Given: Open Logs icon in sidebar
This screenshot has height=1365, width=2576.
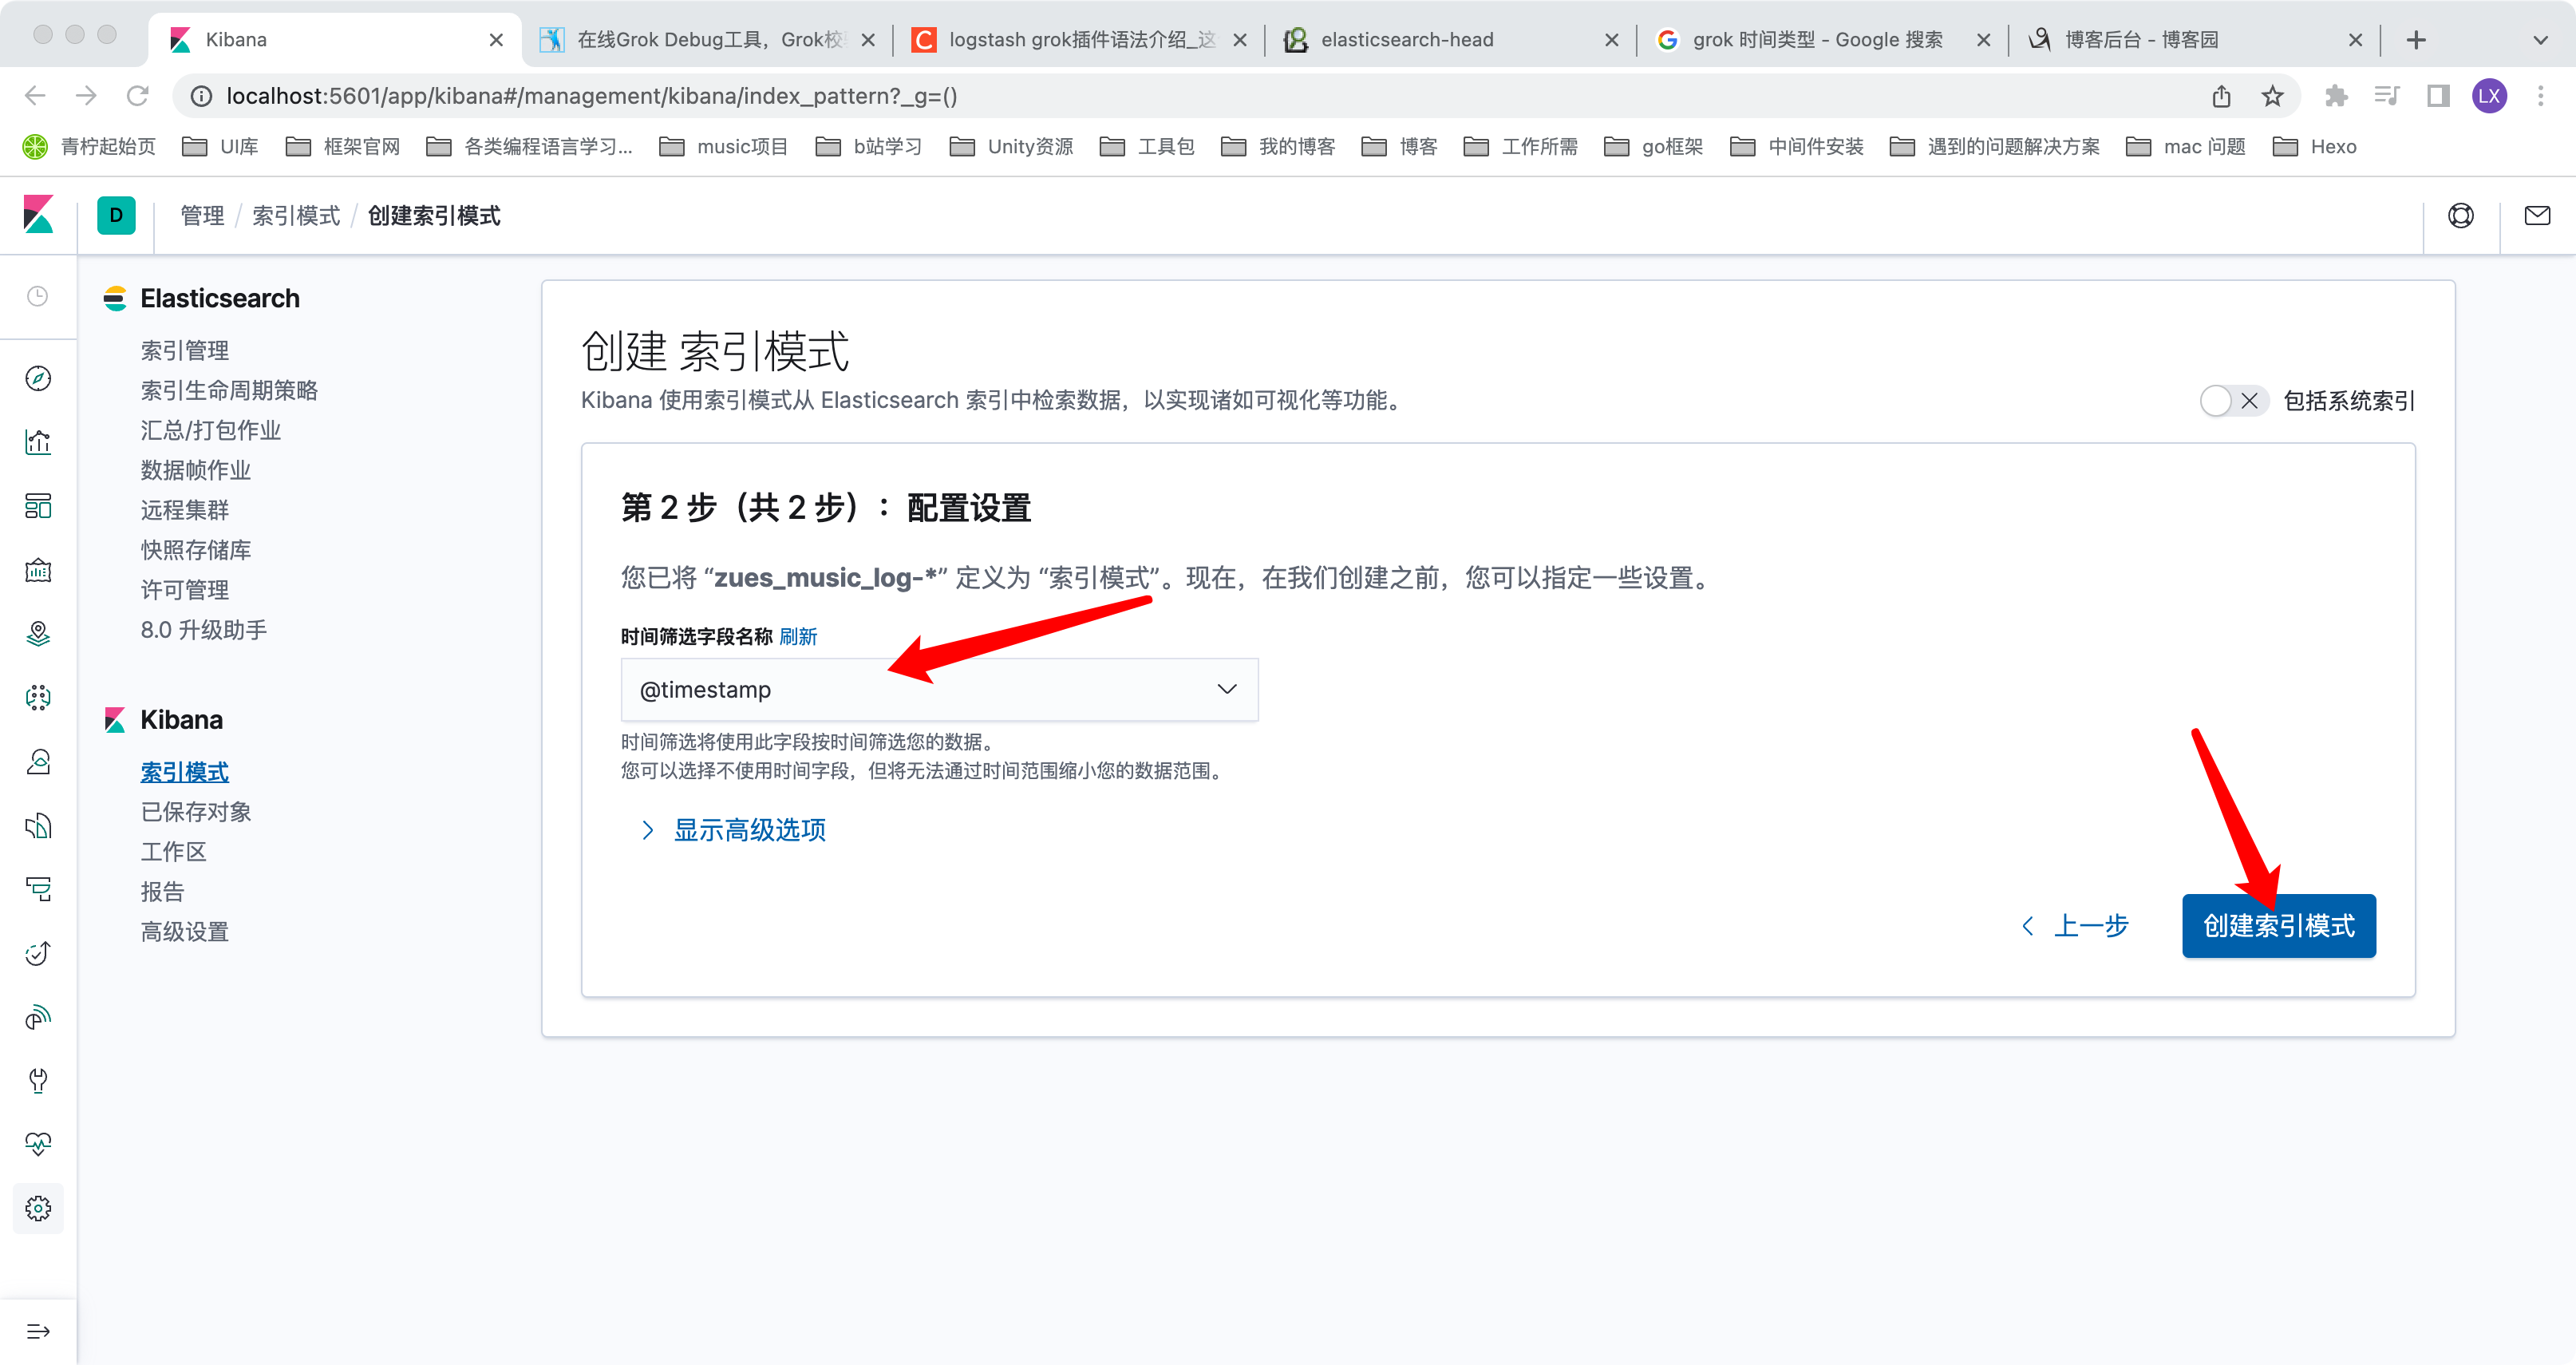Looking at the screenshot, I should [x=38, y=825].
